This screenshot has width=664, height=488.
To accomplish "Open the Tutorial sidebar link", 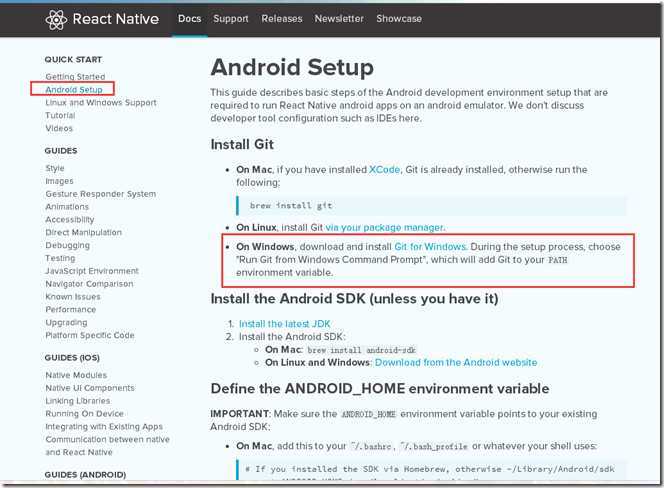I will pyautogui.click(x=60, y=115).
